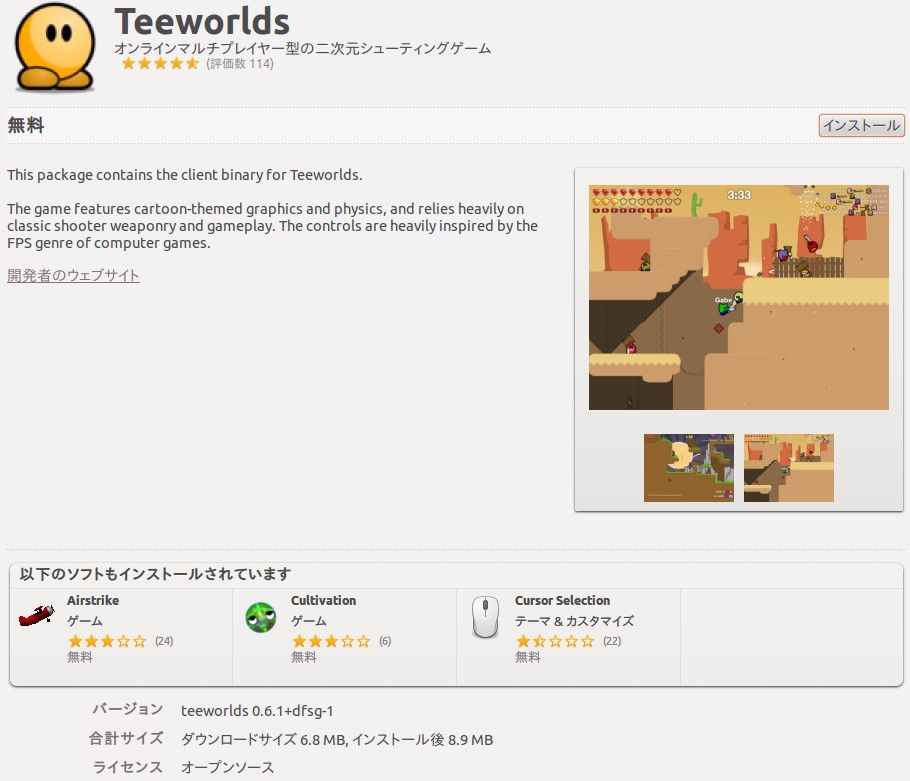
Task: Click the (22) review count for Cursor Selection
Action: point(612,641)
